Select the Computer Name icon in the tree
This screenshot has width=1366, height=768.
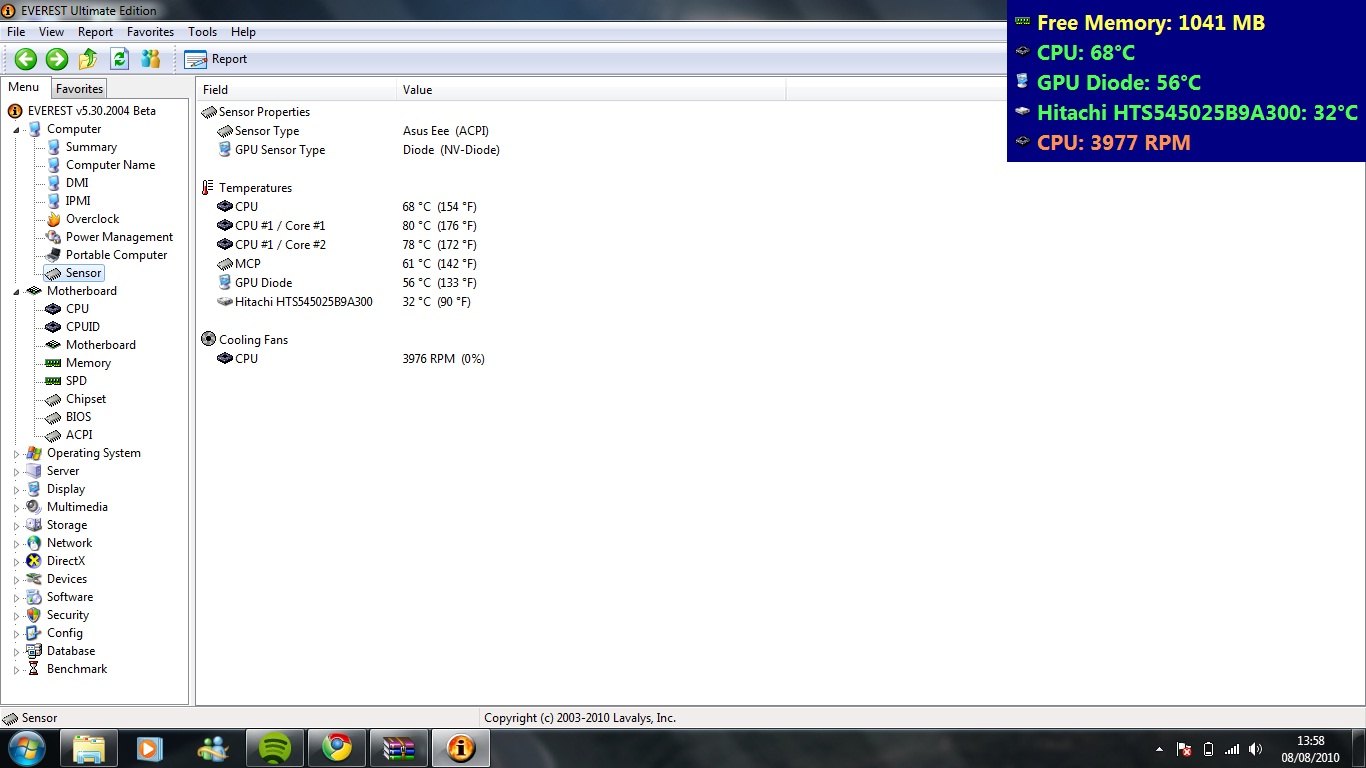[x=53, y=165]
